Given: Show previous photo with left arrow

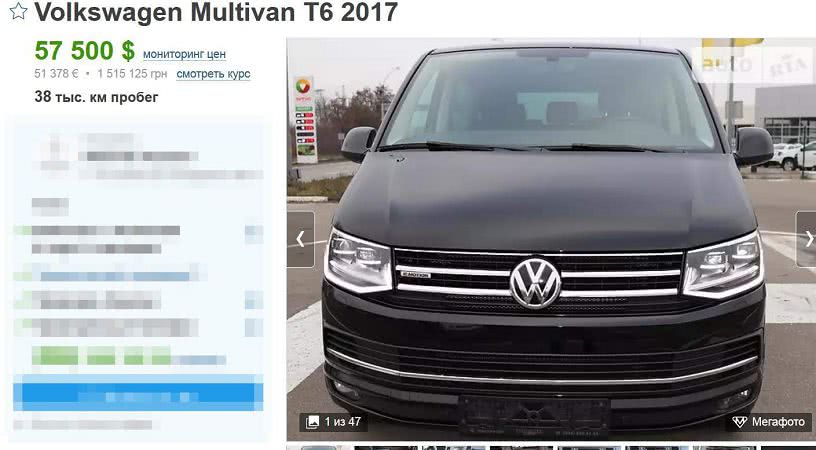Looking at the screenshot, I should click(301, 239).
